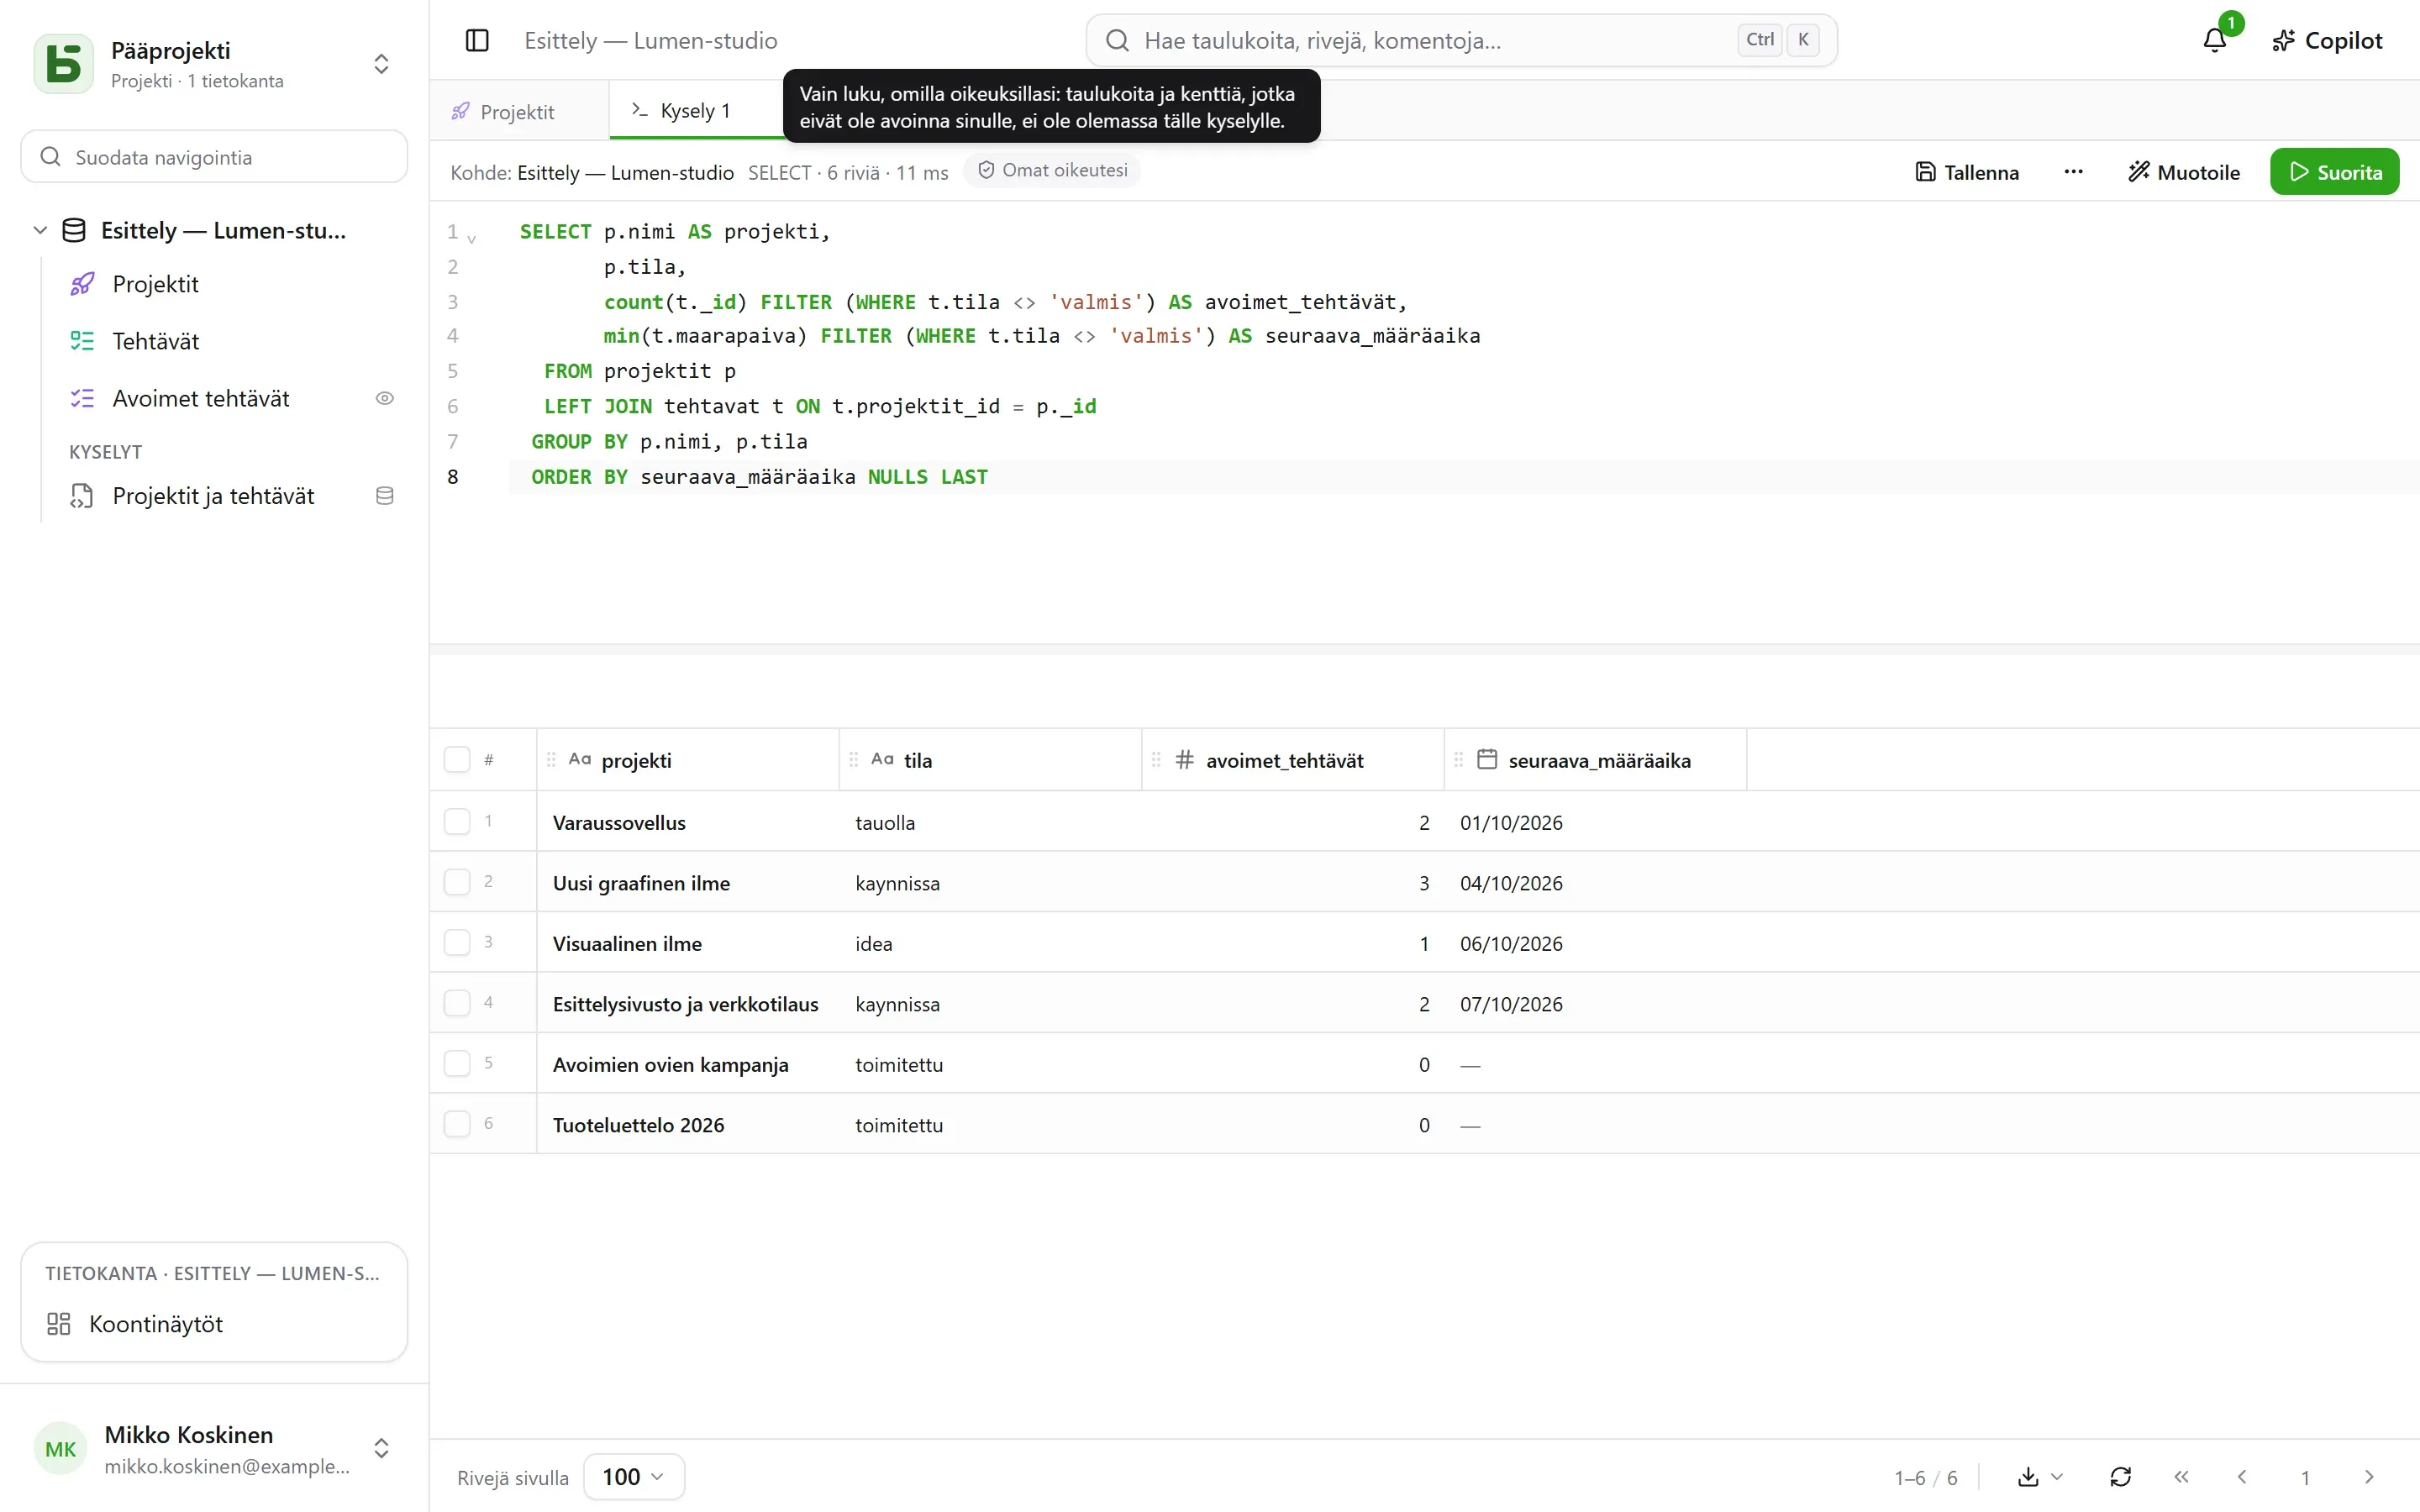Screen dimensions: 2420x1512
Task: Toggle the sidebar panel icon
Action: coord(477,41)
